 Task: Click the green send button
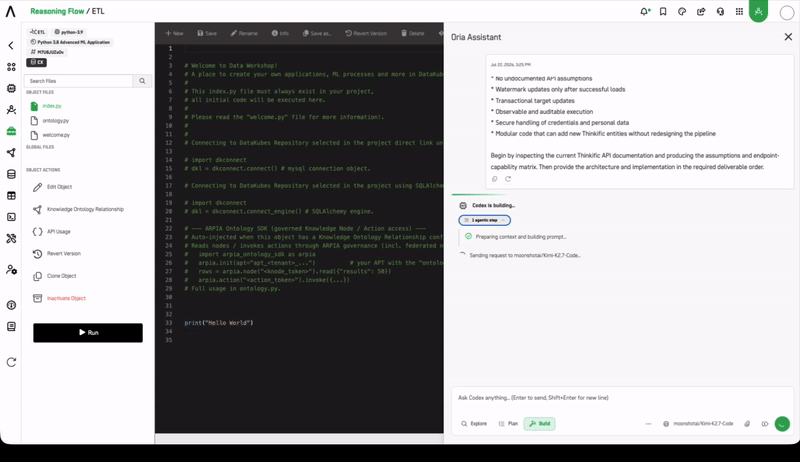click(782, 424)
